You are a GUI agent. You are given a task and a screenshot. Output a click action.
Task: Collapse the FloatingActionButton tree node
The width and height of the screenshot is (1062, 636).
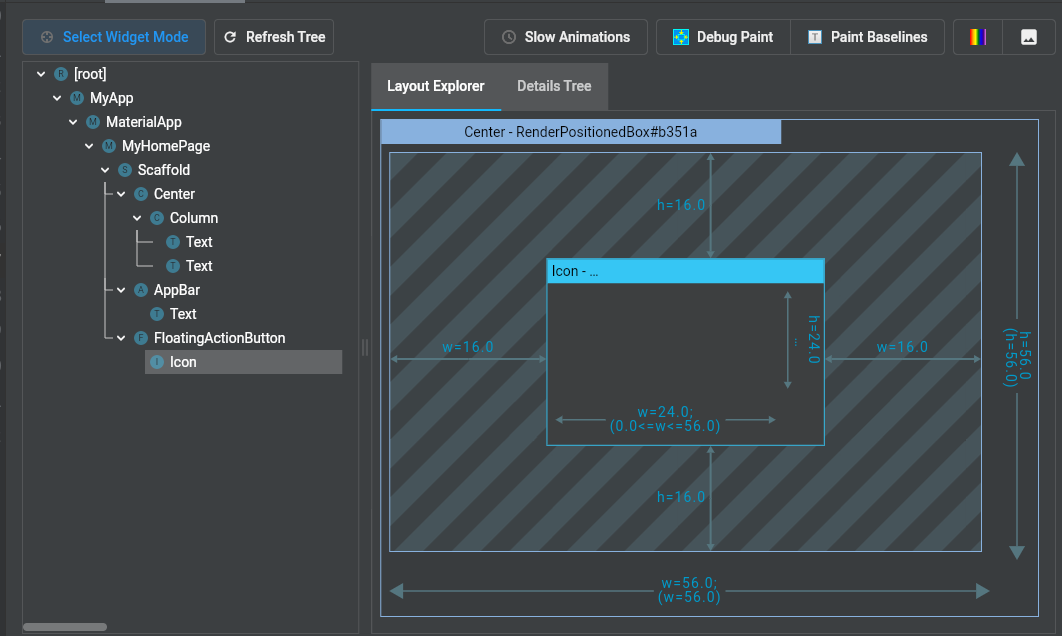[x=122, y=338]
